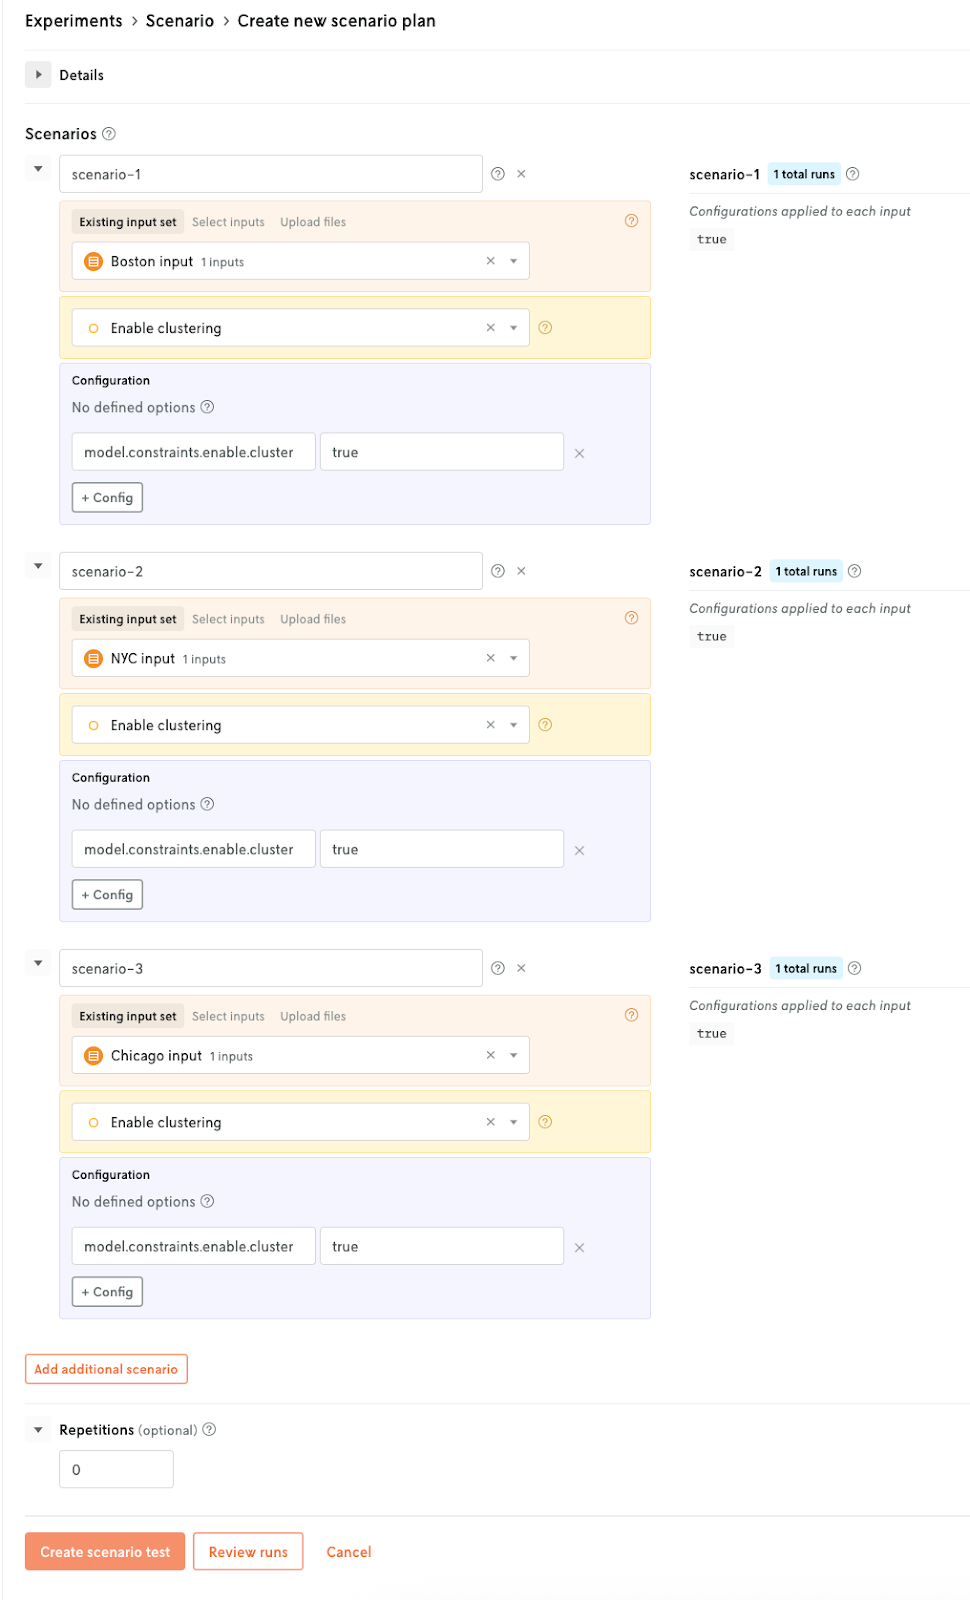Expand the Details section
970x1600 pixels.
(38, 75)
